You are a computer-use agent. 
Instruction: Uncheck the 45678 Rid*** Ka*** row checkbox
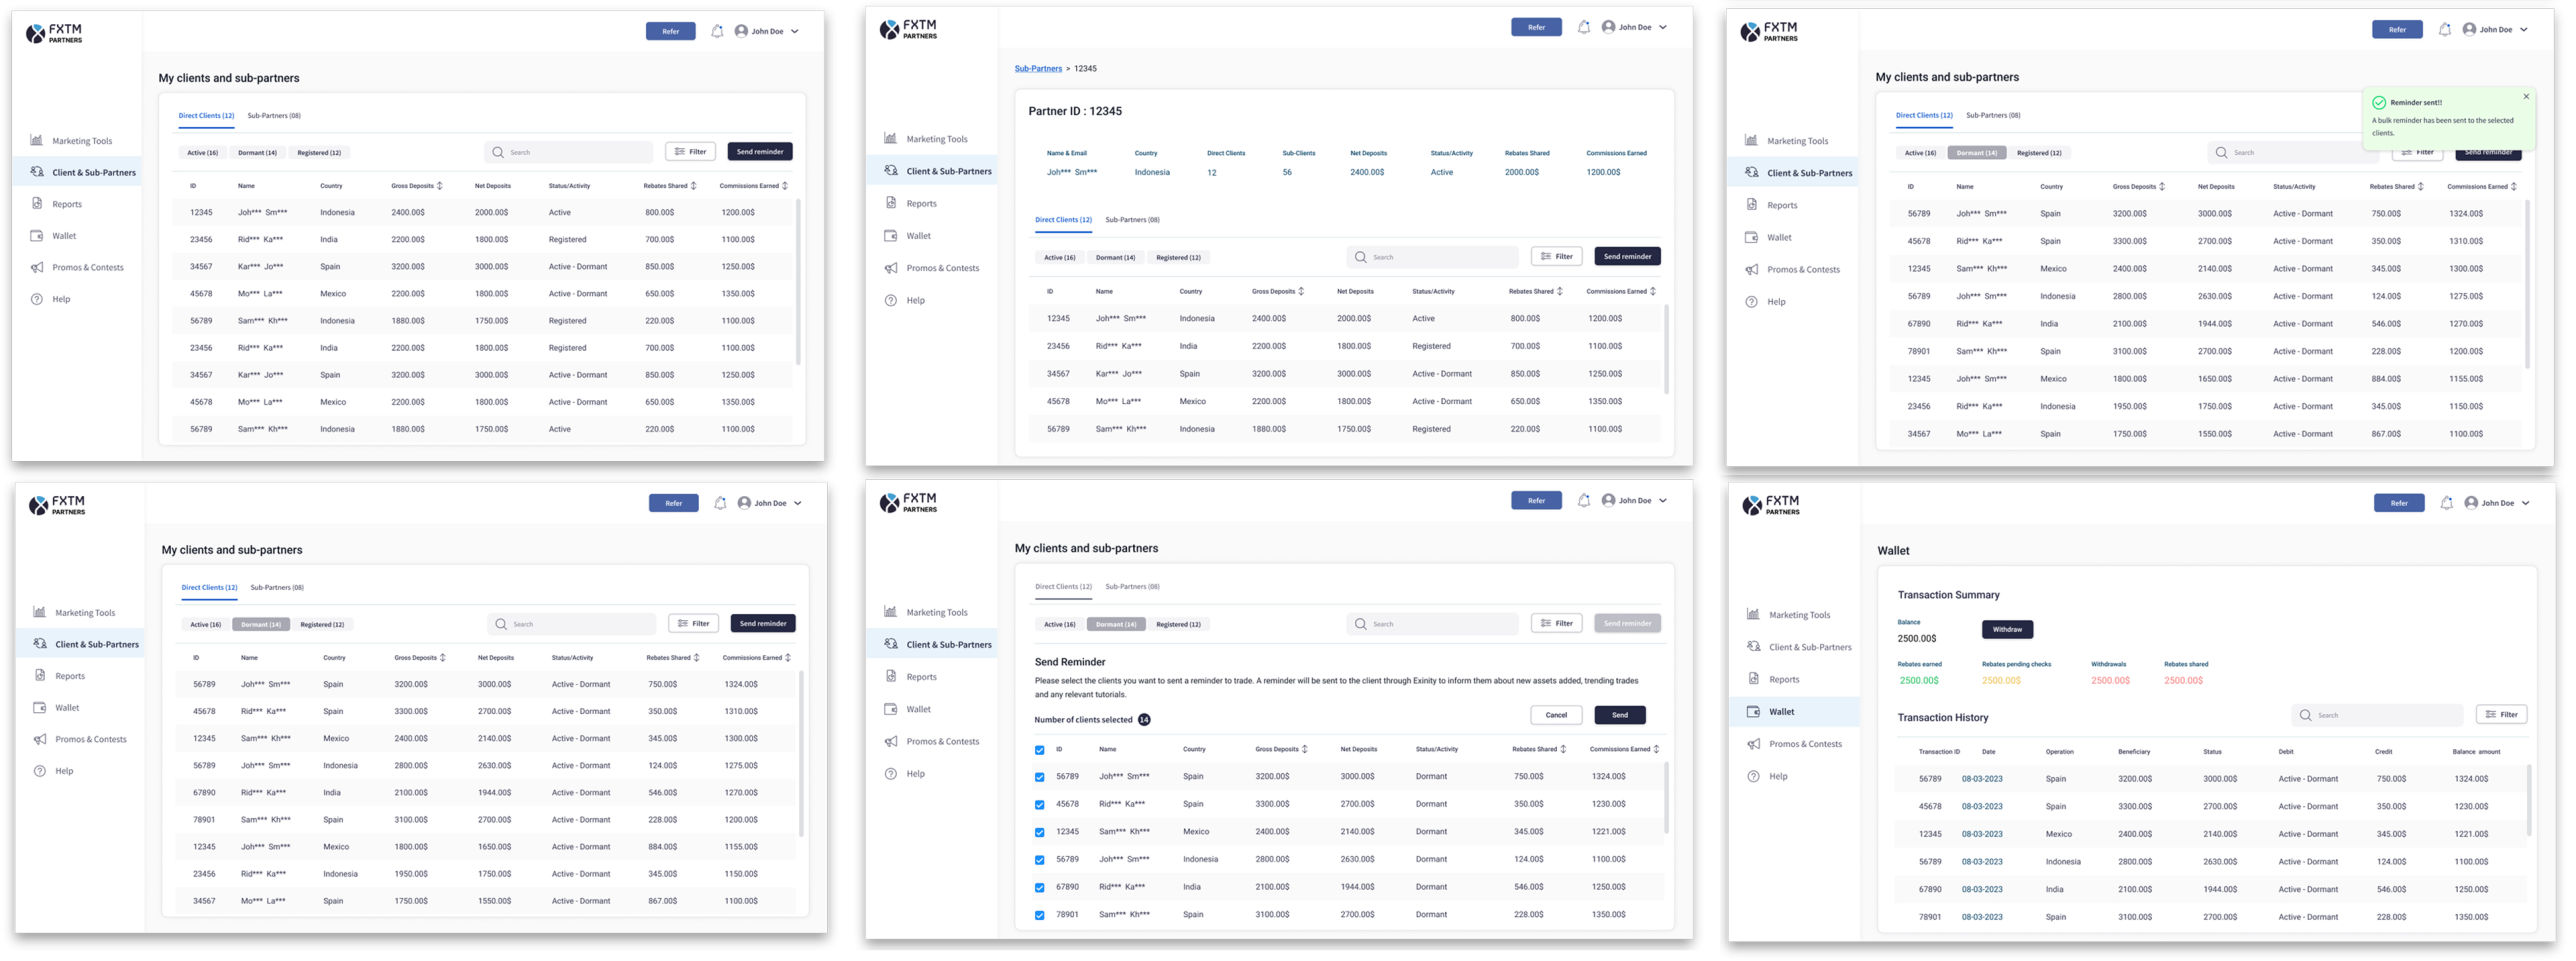click(x=1040, y=804)
